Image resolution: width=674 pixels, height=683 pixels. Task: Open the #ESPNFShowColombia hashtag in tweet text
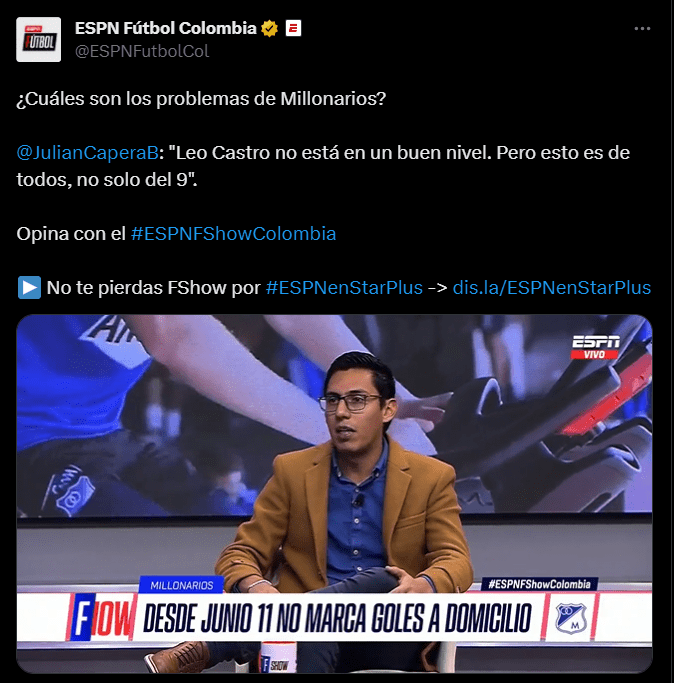click(234, 234)
